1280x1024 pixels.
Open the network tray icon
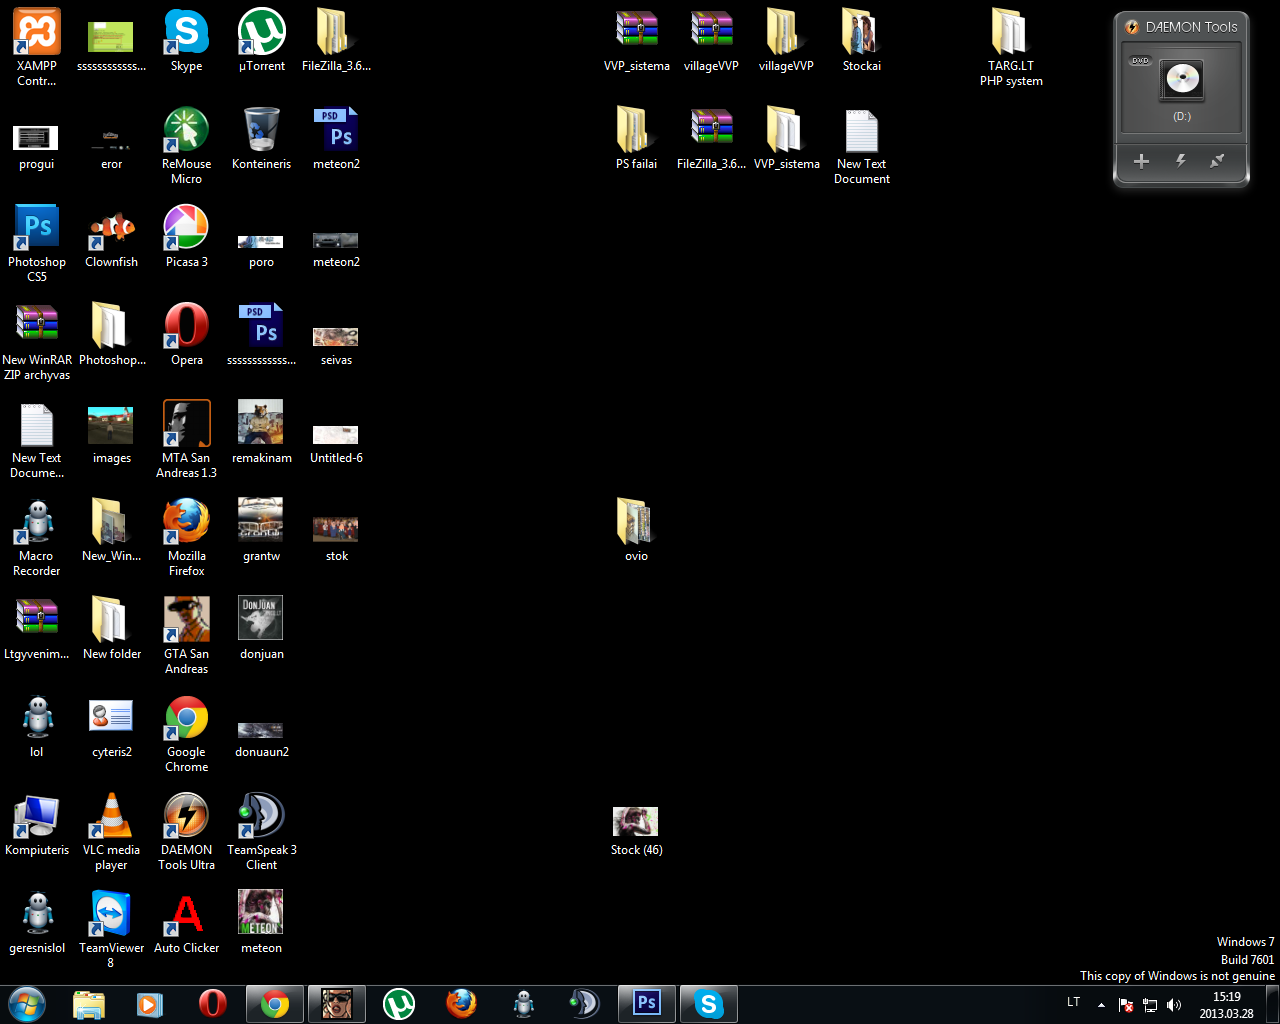tap(1150, 1005)
